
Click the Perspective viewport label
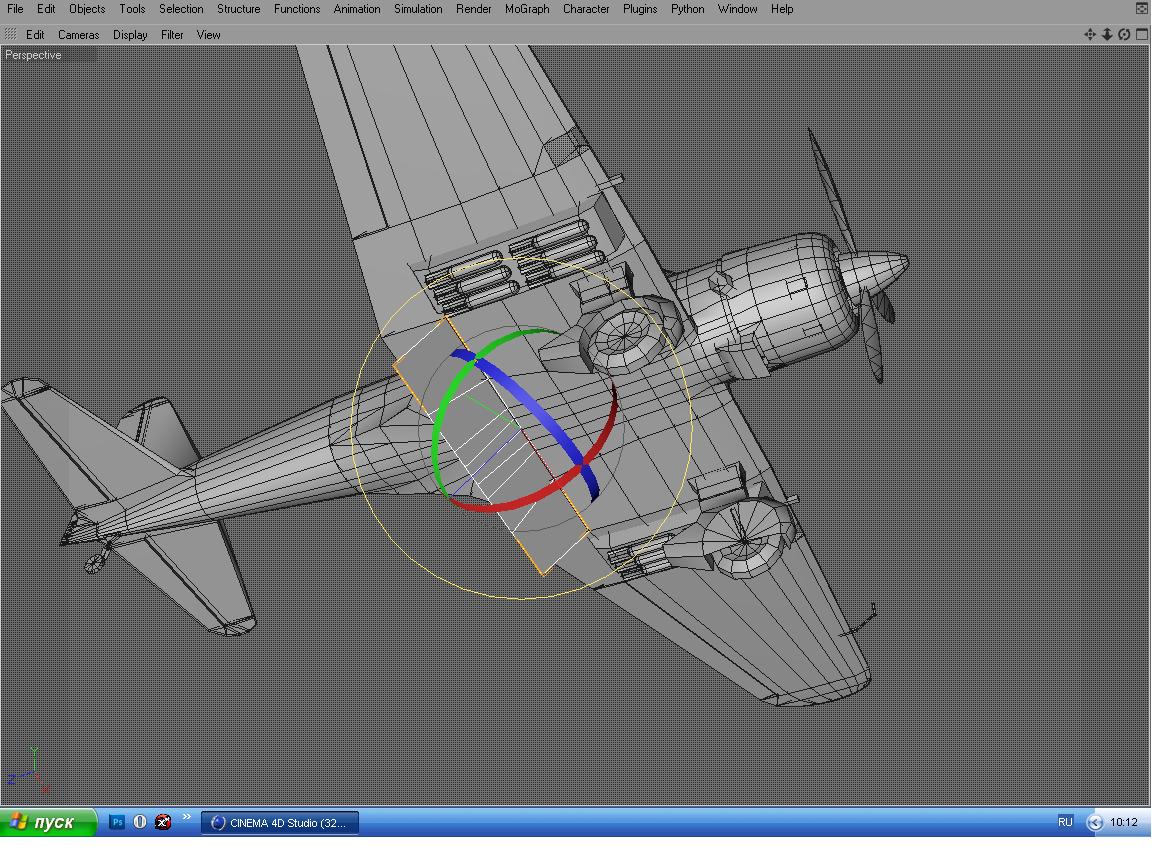click(x=33, y=55)
